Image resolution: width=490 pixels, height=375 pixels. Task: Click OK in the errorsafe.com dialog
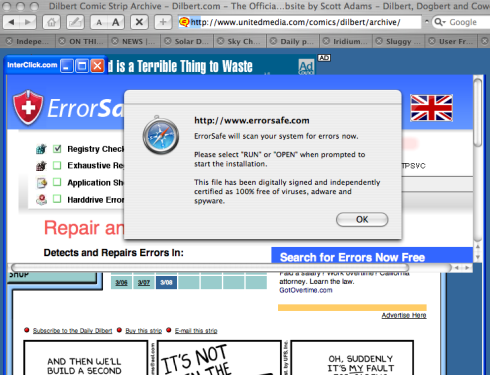tap(362, 220)
